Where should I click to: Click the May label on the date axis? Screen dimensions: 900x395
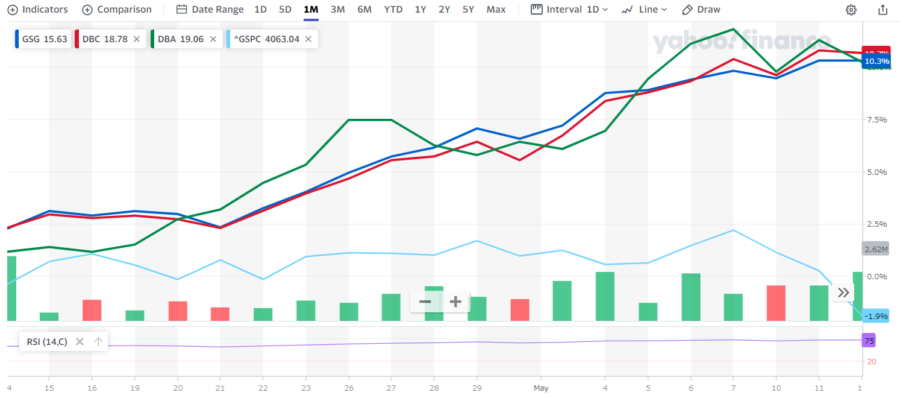point(541,388)
